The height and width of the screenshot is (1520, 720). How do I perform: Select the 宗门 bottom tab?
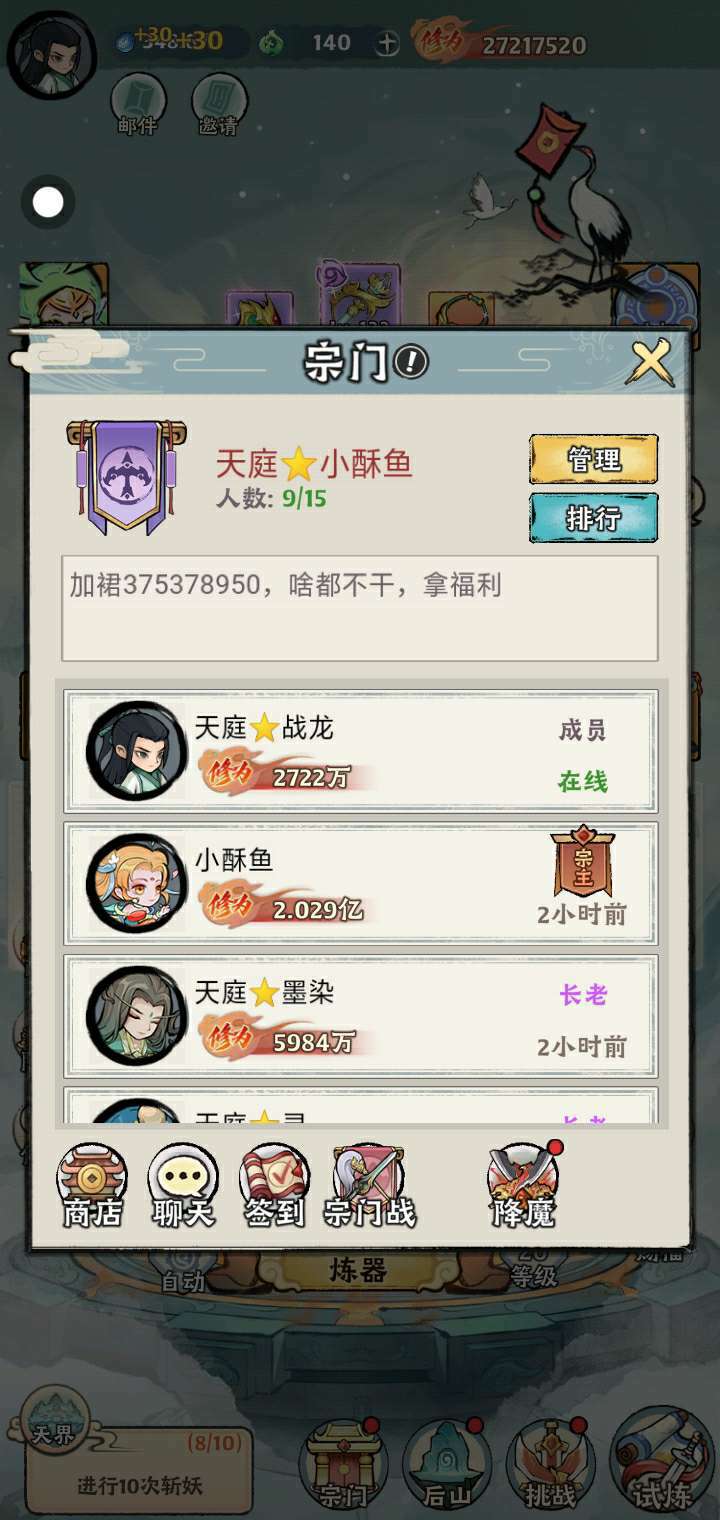point(342,1464)
